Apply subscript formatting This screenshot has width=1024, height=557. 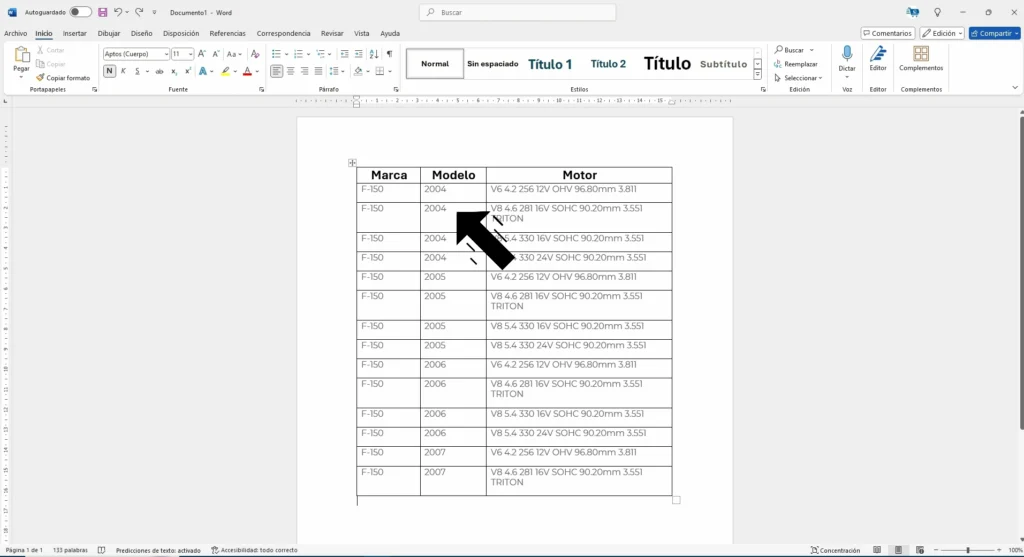pos(174,71)
